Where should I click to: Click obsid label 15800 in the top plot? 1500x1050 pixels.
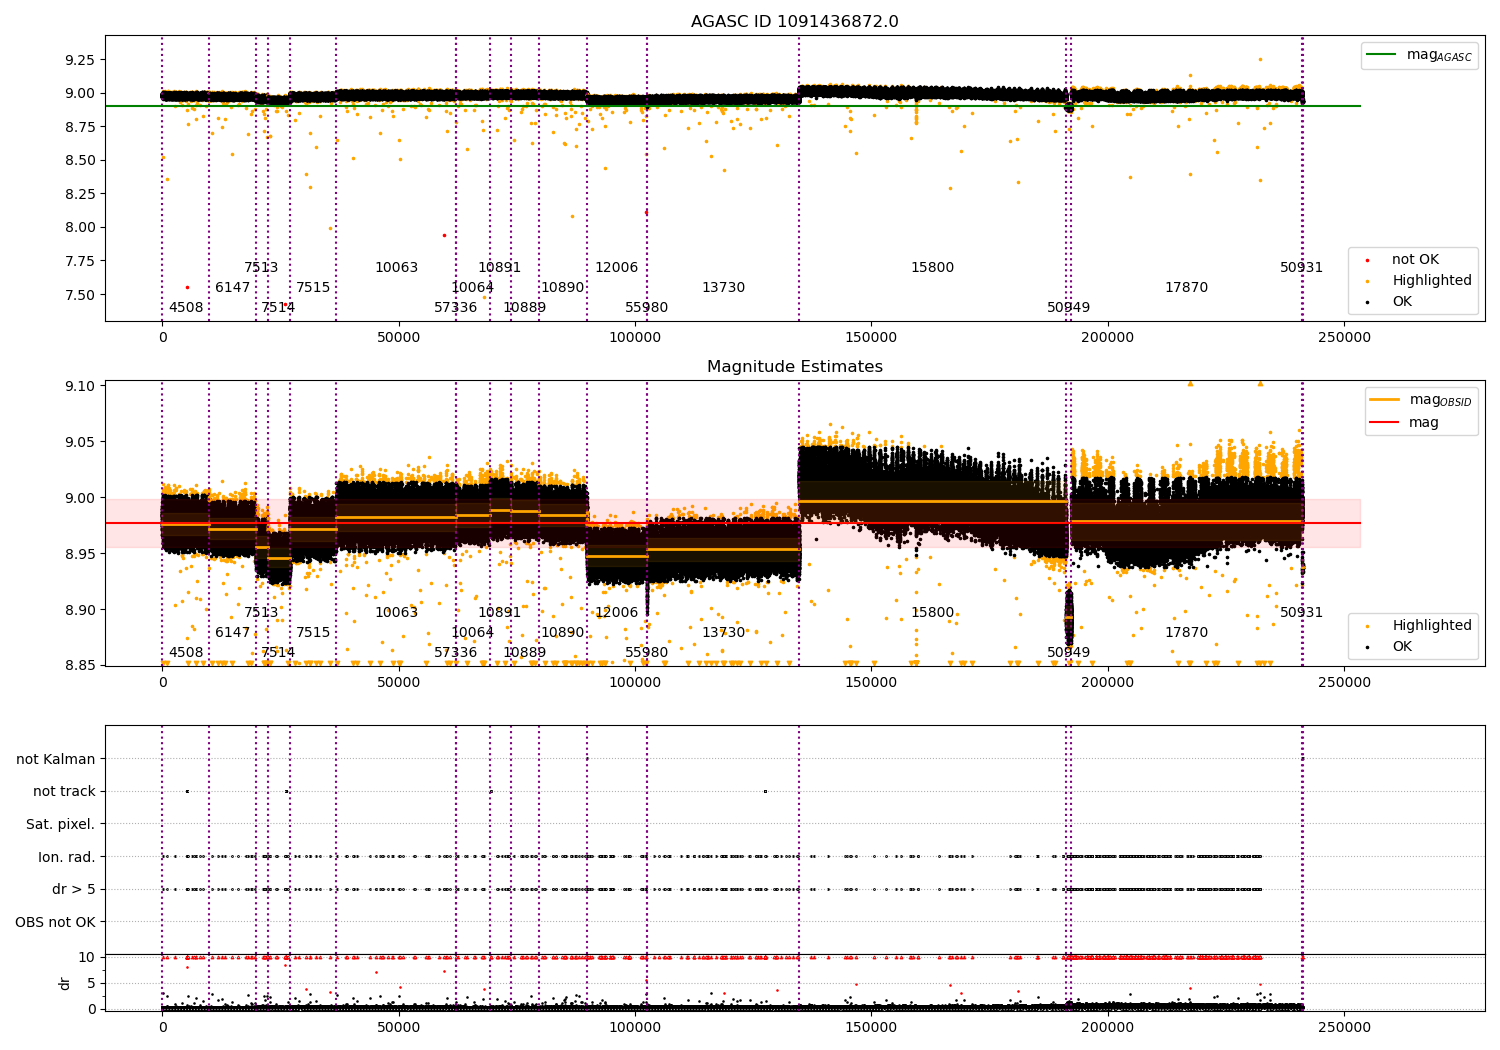pyautogui.click(x=932, y=268)
